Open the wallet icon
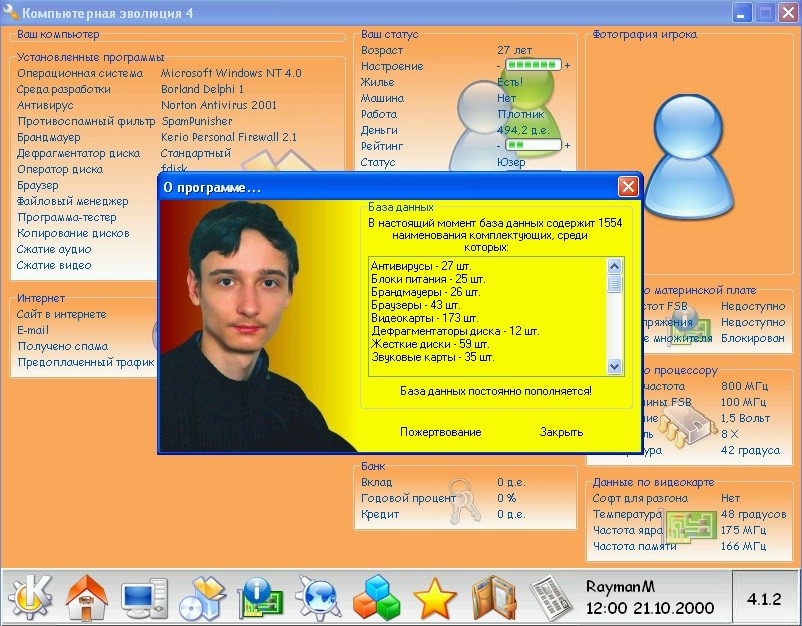Screen dimensions: 802x626 click(493, 598)
